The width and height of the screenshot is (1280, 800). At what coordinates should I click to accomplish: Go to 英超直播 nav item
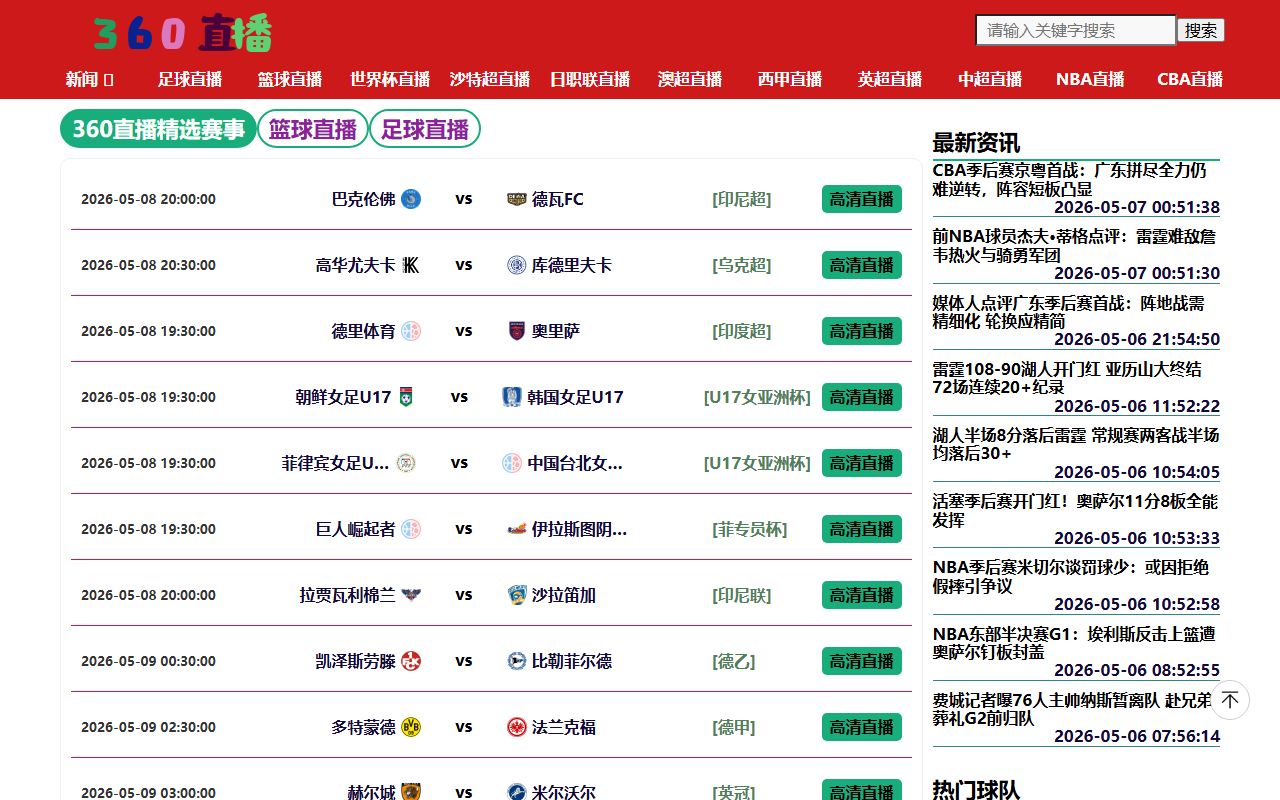pyautogui.click(x=890, y=79)
